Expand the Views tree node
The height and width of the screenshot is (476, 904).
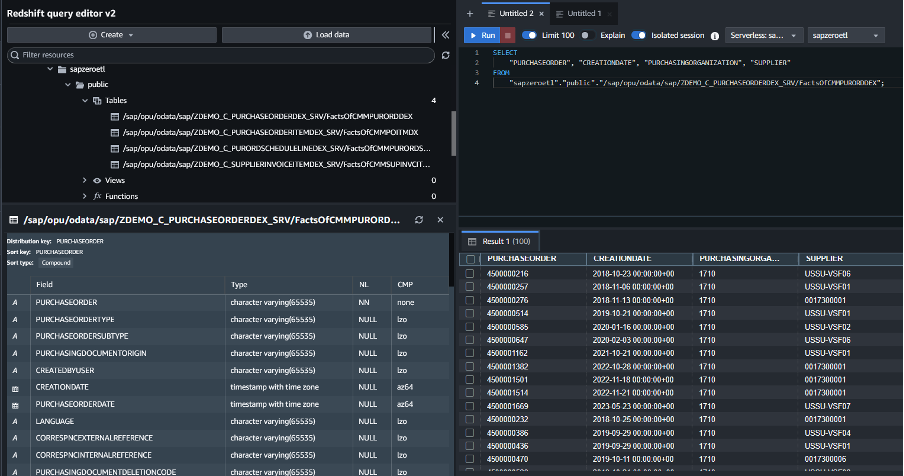coord(84,180)
